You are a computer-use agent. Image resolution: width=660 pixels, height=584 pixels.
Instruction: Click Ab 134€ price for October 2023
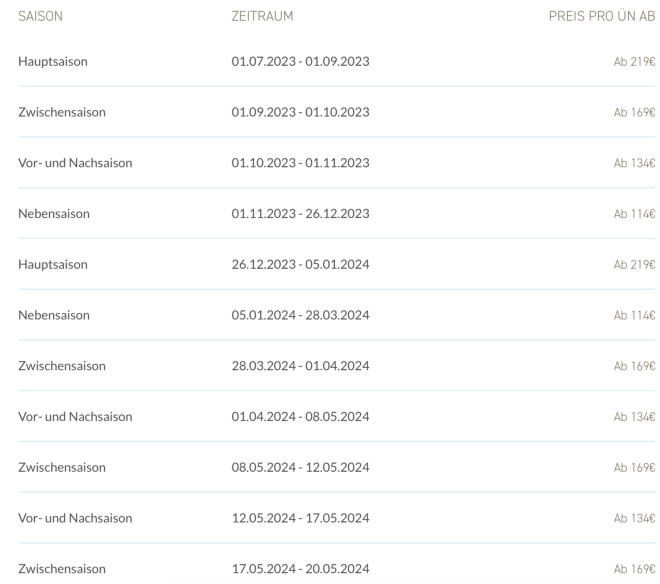click(x=634, y=163)
